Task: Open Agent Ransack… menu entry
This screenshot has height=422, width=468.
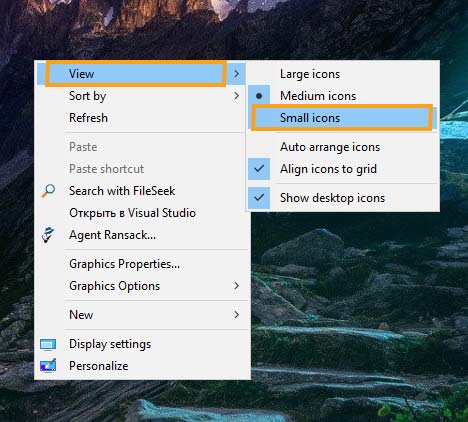Action: (143, 235)
